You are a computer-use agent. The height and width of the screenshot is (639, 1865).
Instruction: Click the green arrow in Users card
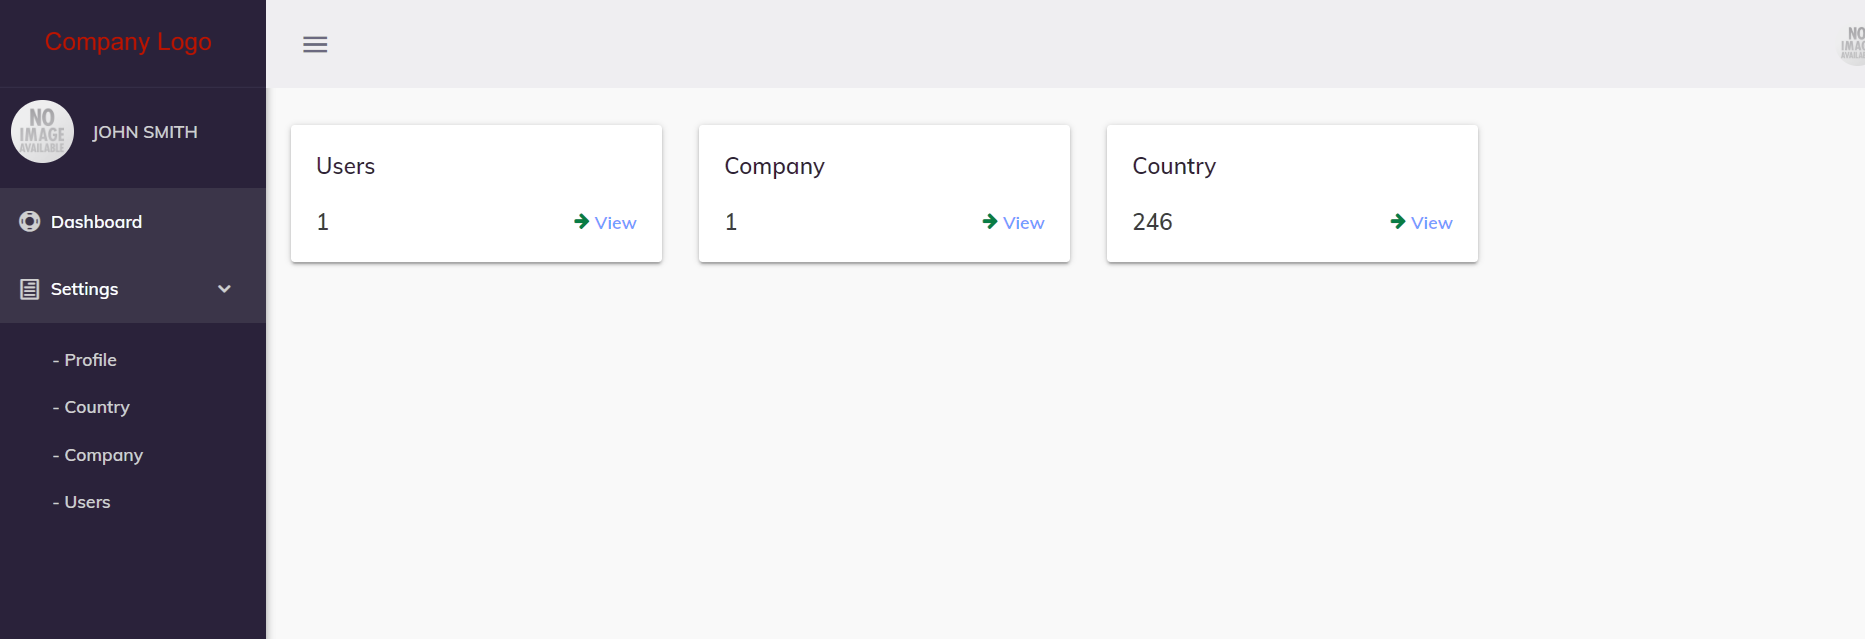click(581, 222)
